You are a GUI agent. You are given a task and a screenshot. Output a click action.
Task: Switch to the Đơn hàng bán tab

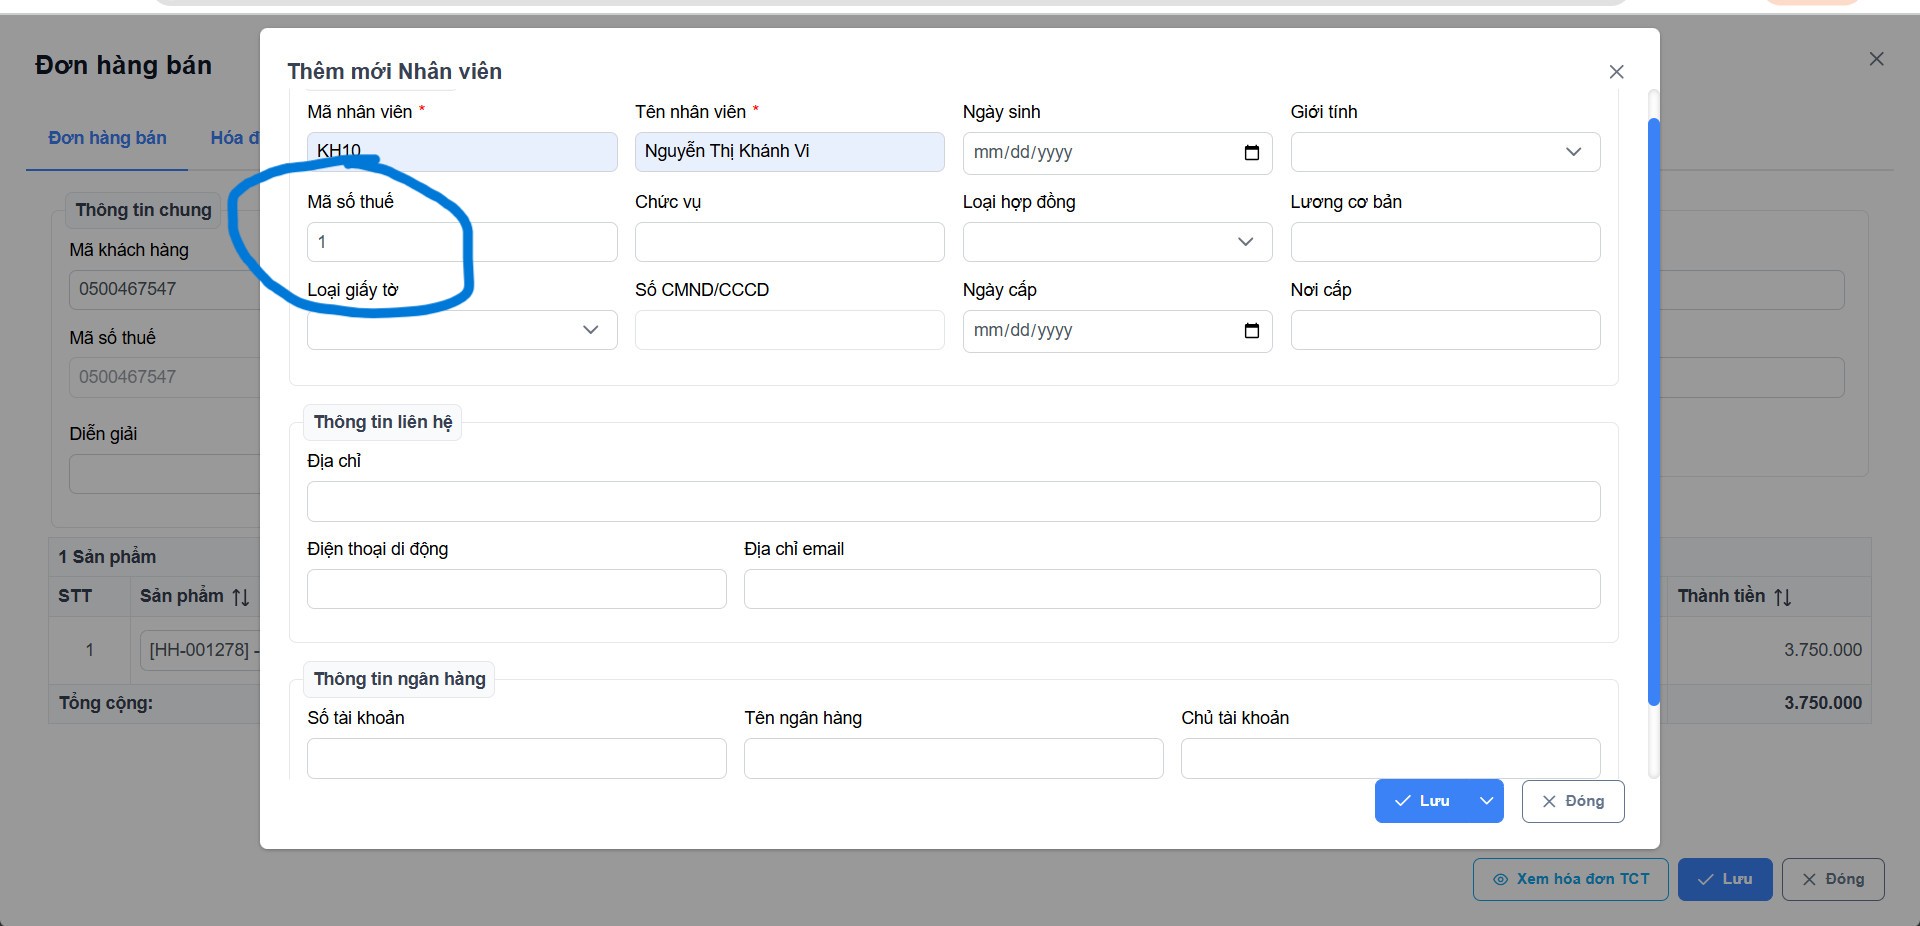(x=108, y=138)
